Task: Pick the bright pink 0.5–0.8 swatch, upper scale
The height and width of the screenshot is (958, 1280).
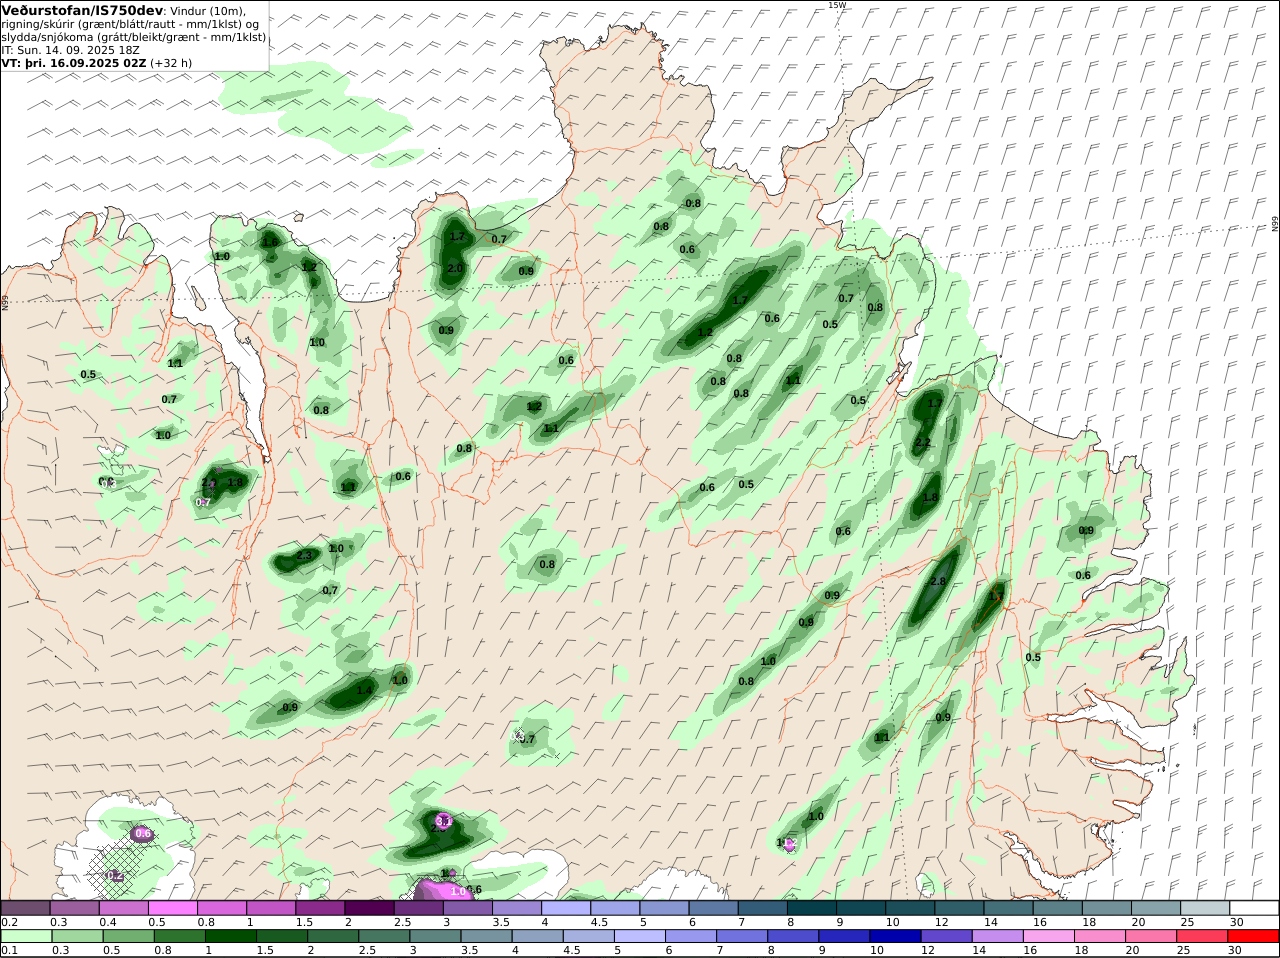Action: coord(173,907)
